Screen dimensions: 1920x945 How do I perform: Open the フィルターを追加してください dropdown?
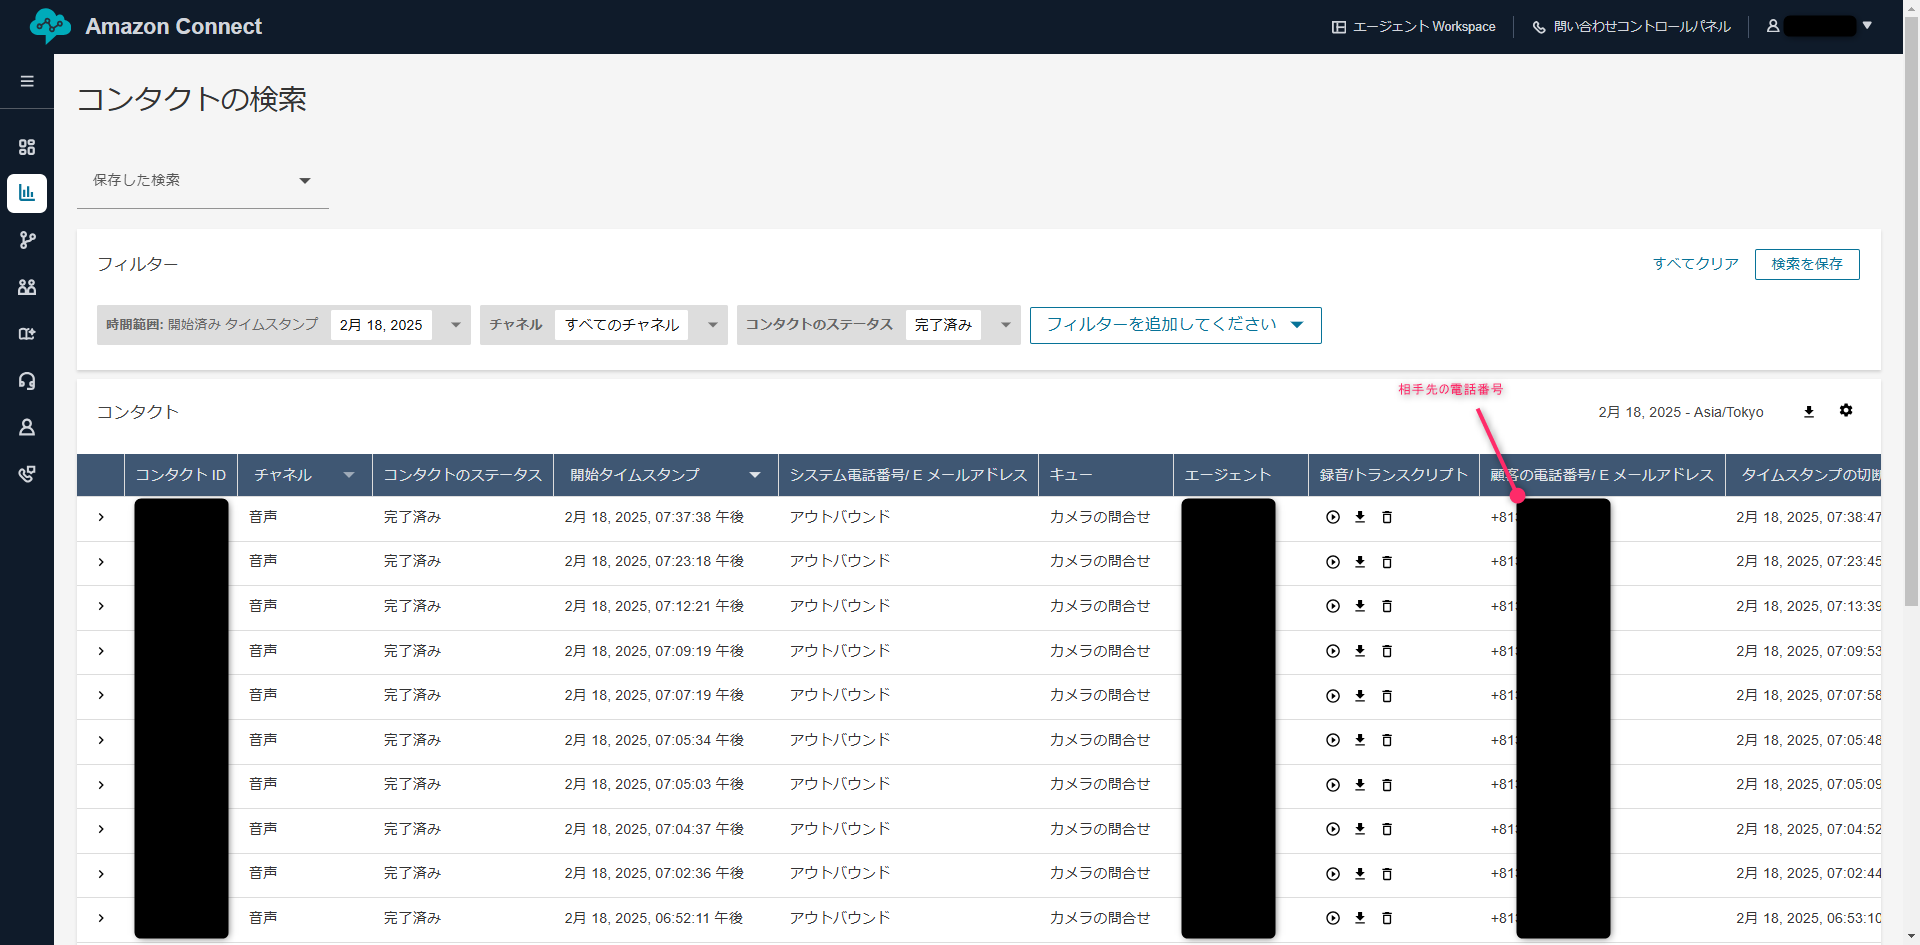click(x=1175, y=325)
